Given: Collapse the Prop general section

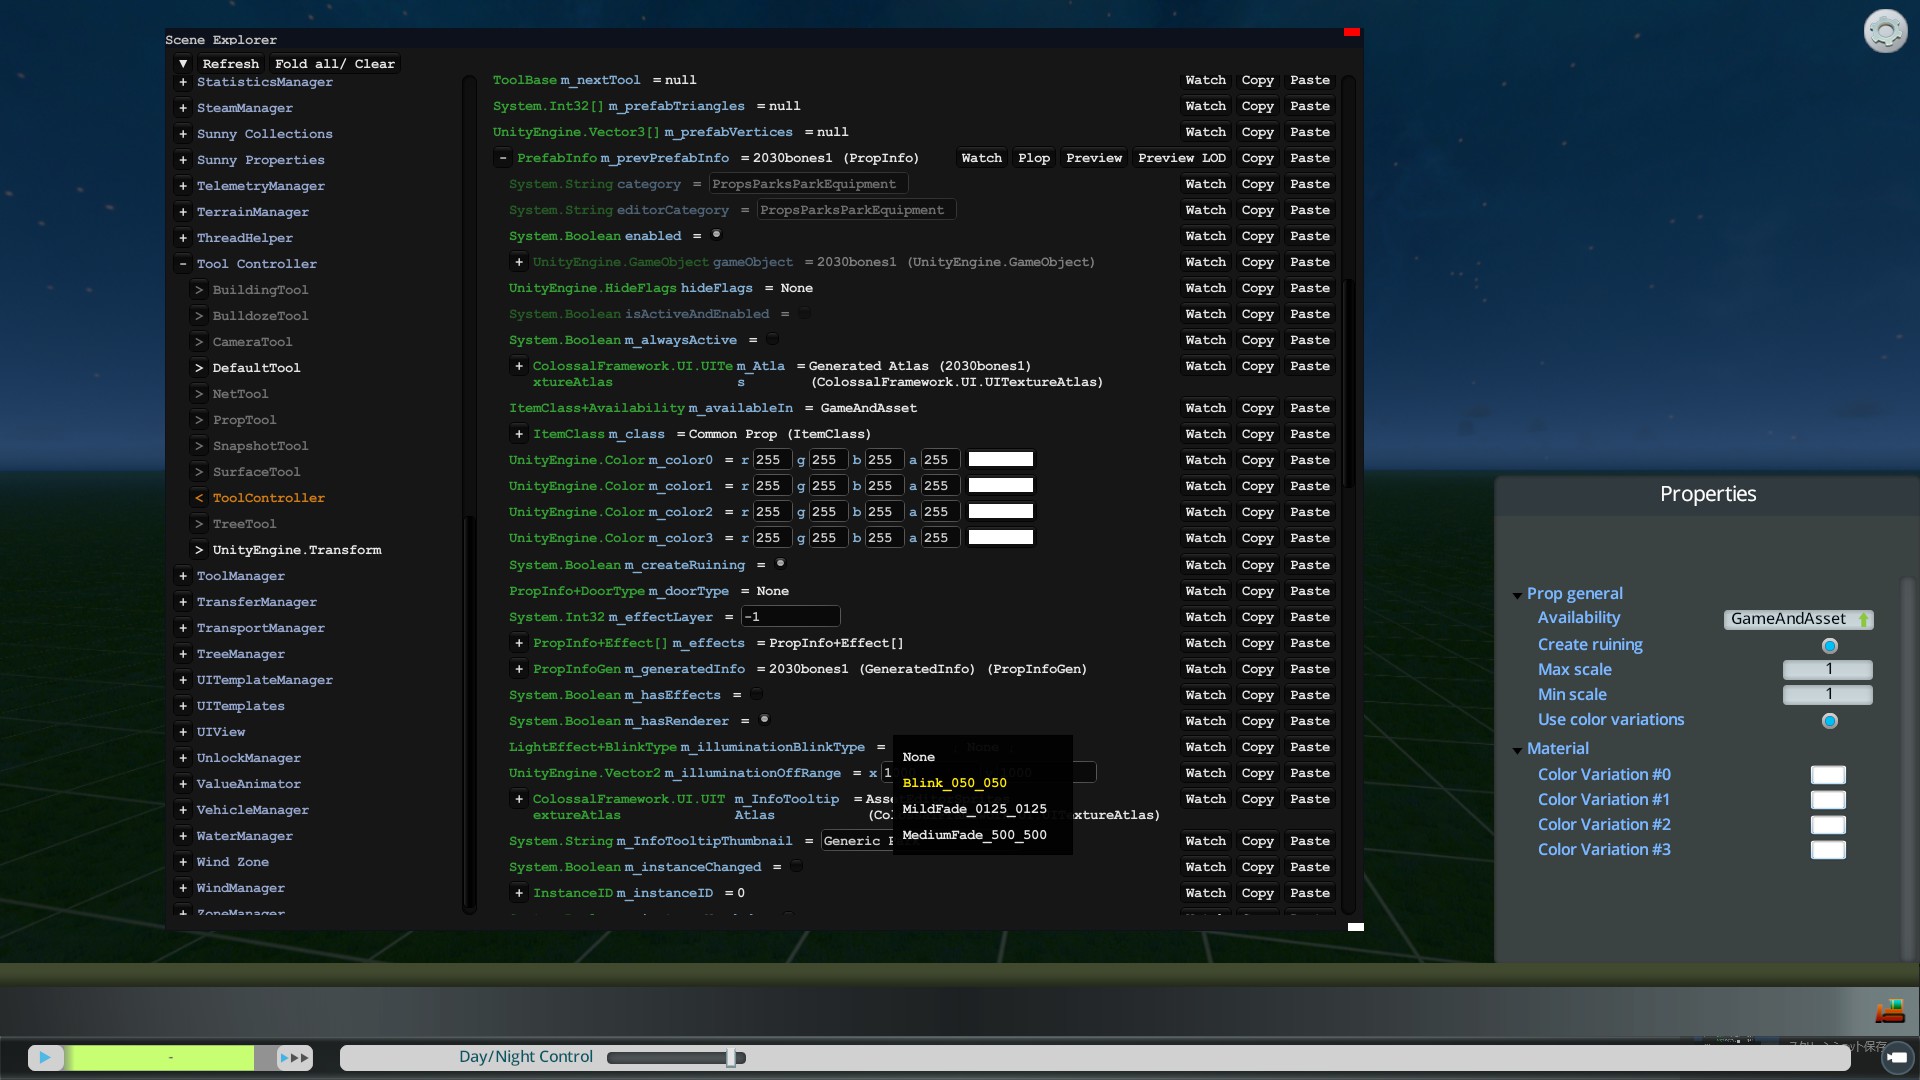Looking at the screenshot, I should click(x=1517, y=595).
